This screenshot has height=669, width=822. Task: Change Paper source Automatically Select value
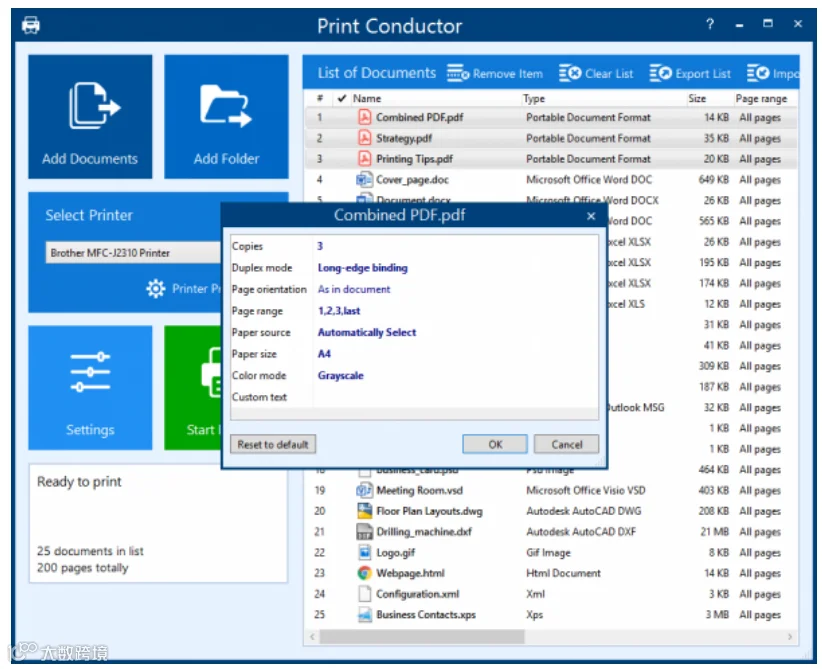pyautogui.click(x=366, y=332)
